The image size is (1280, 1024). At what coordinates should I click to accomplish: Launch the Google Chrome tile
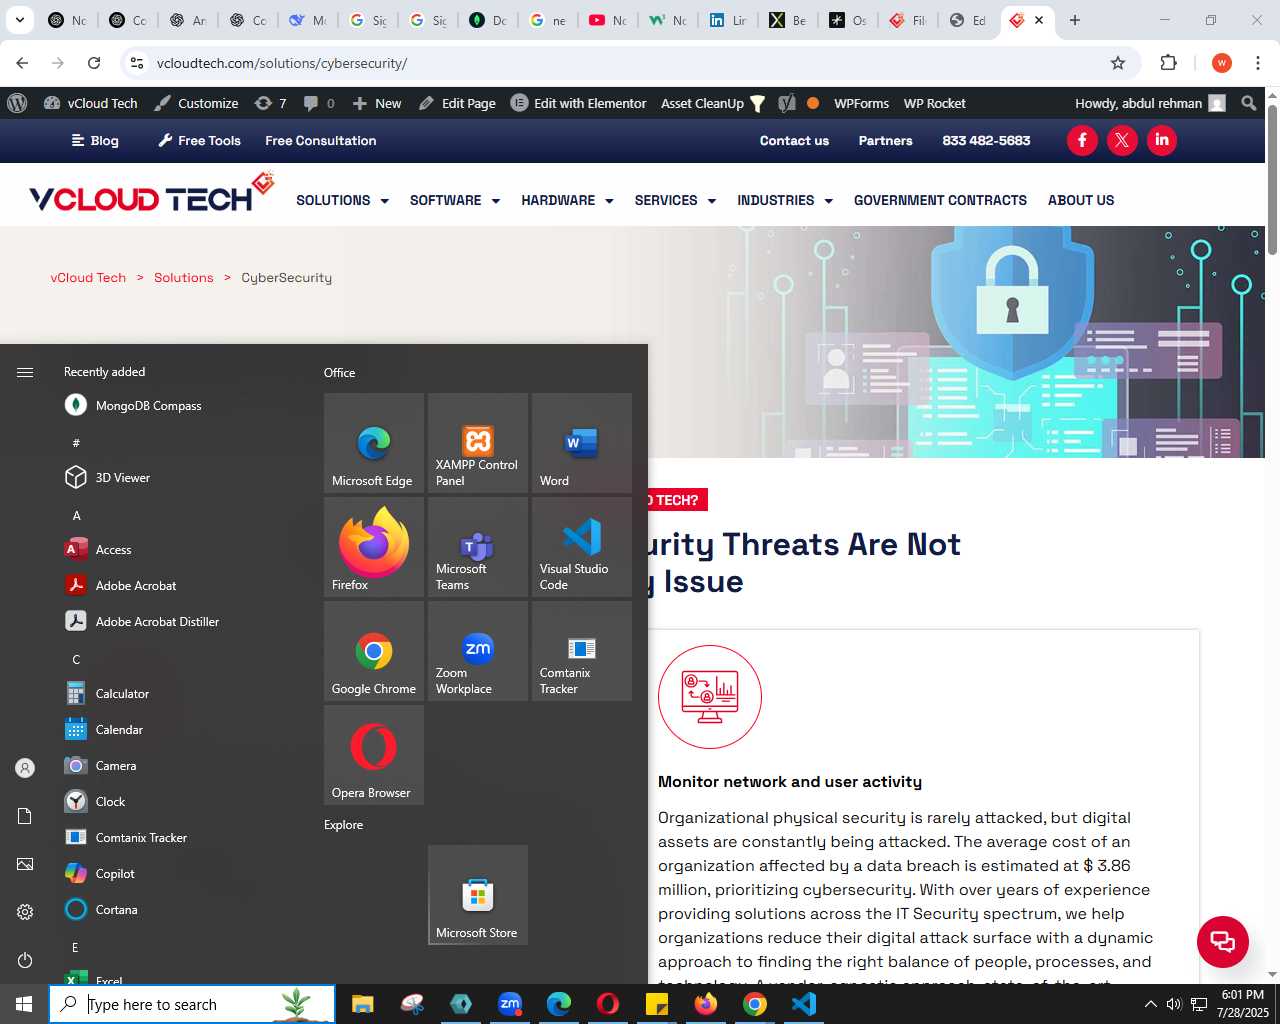pos(374,651)
